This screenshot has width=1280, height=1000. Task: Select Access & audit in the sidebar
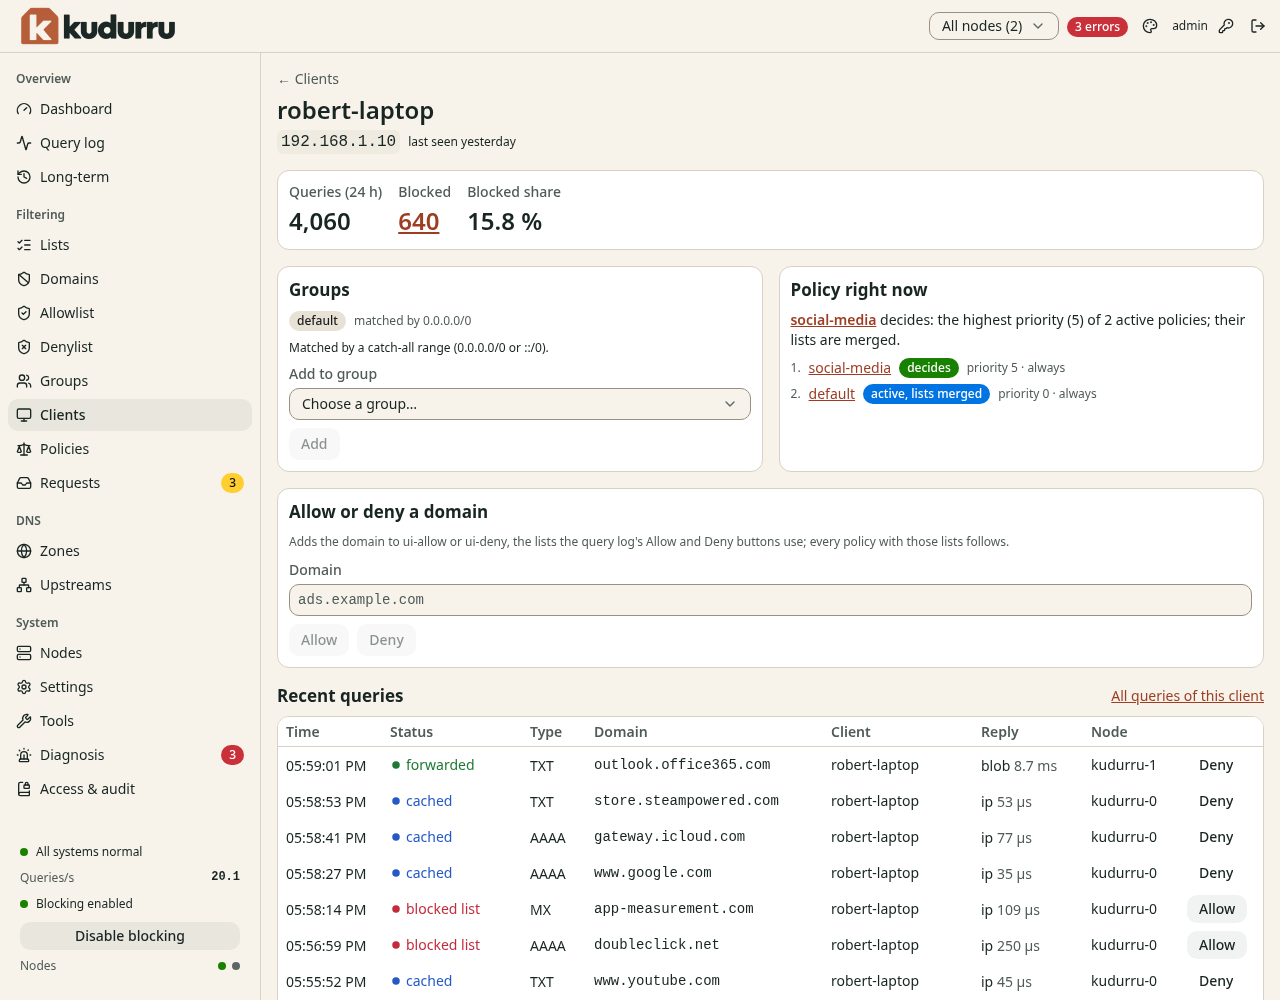[130, 789]
